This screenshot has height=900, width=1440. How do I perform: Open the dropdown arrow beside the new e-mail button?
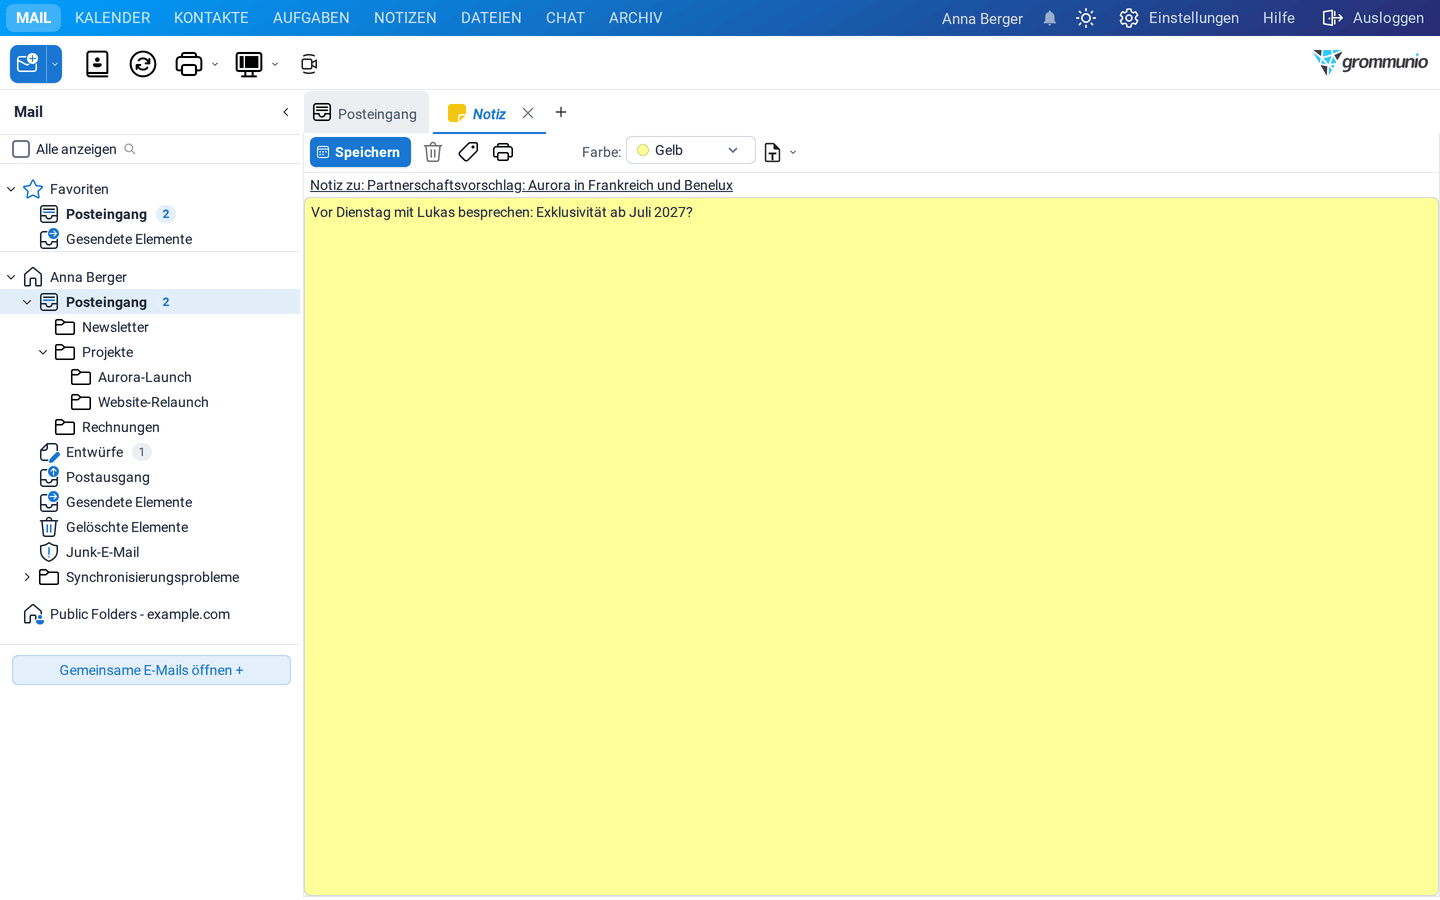pyautogui.click(x=55, y=64)
